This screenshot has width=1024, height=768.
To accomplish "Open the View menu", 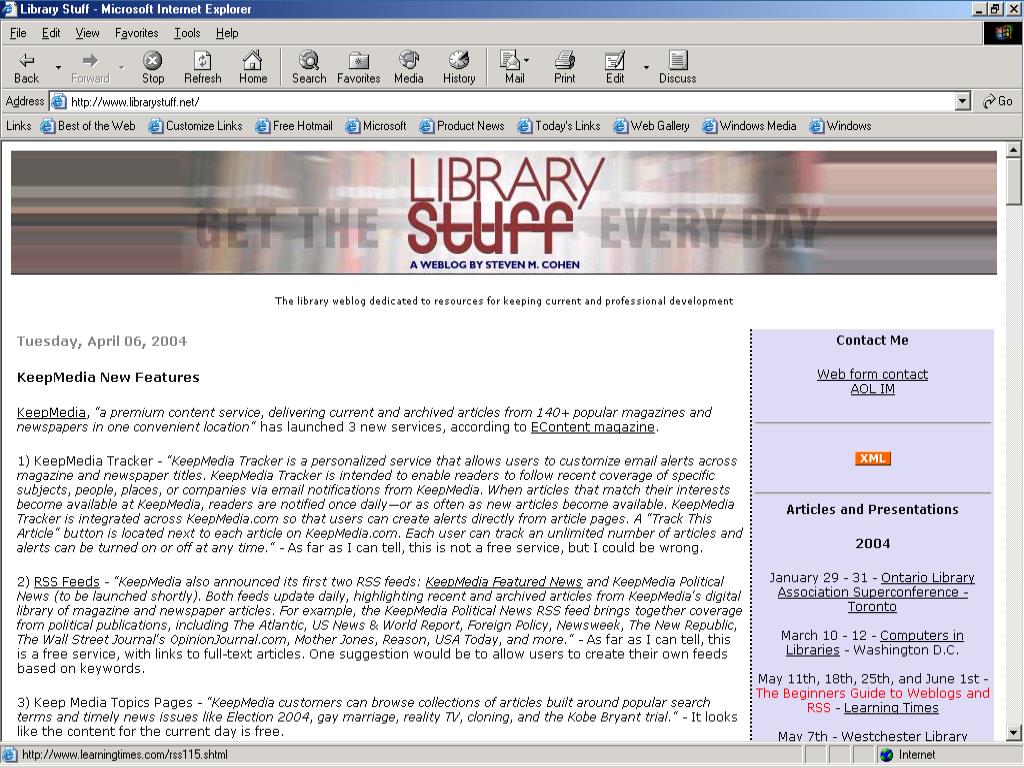I will [88, 33].
